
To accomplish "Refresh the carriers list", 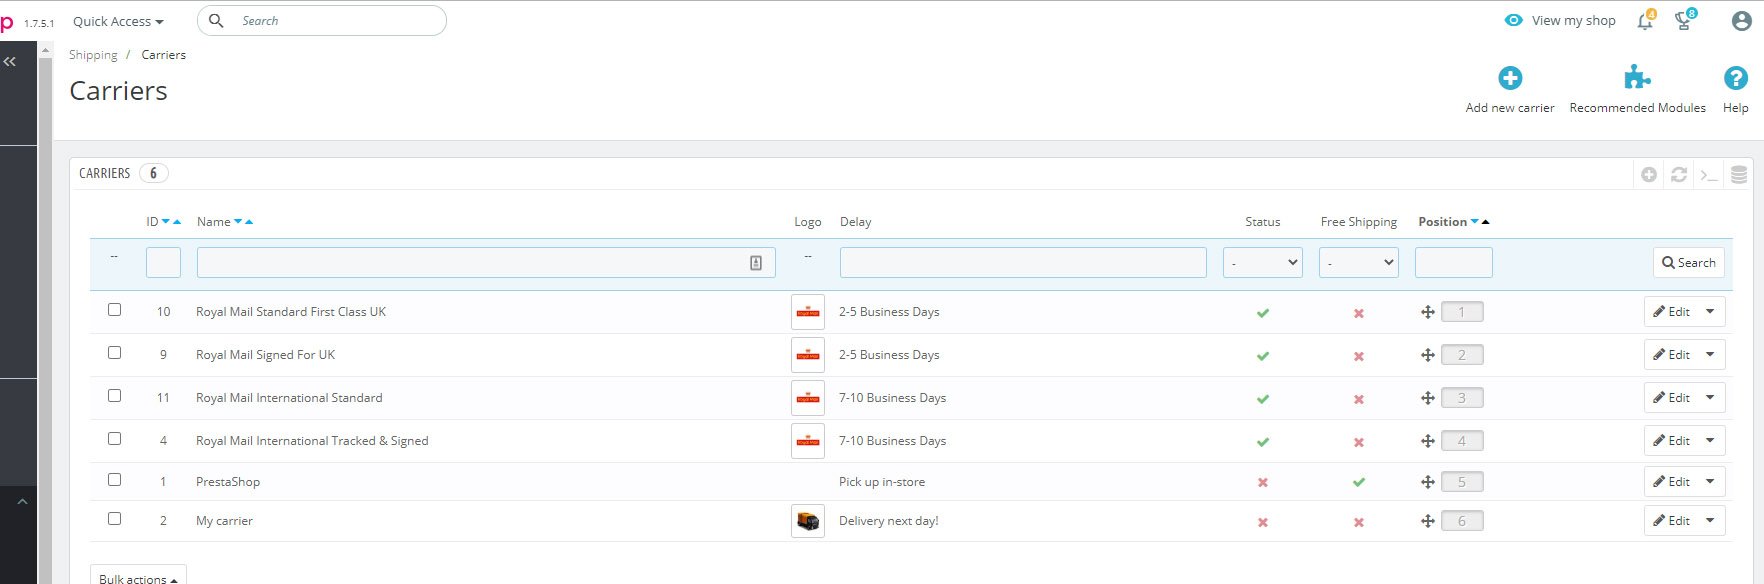I will click(x=1679, y=175).
